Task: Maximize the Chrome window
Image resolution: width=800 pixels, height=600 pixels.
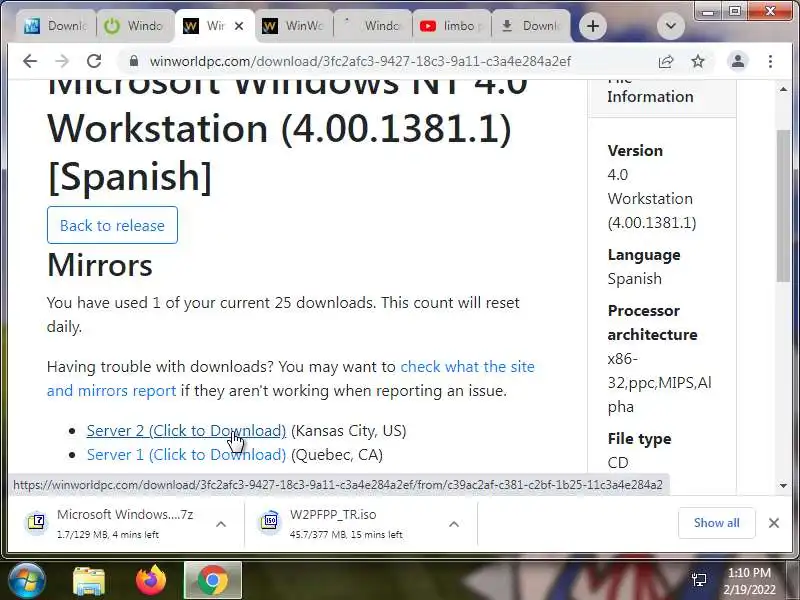Action: tap(735, 11)
